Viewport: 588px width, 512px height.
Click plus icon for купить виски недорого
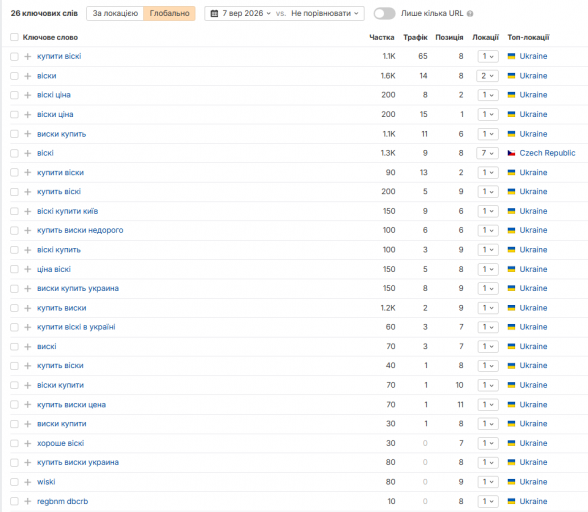pyautogui.click(x=27, y=230)
